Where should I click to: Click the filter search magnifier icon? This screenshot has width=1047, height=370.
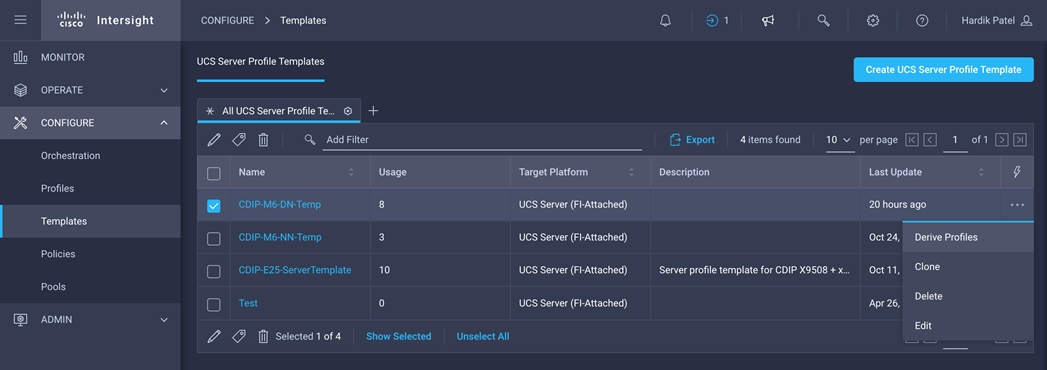click(x=310, y=140)
